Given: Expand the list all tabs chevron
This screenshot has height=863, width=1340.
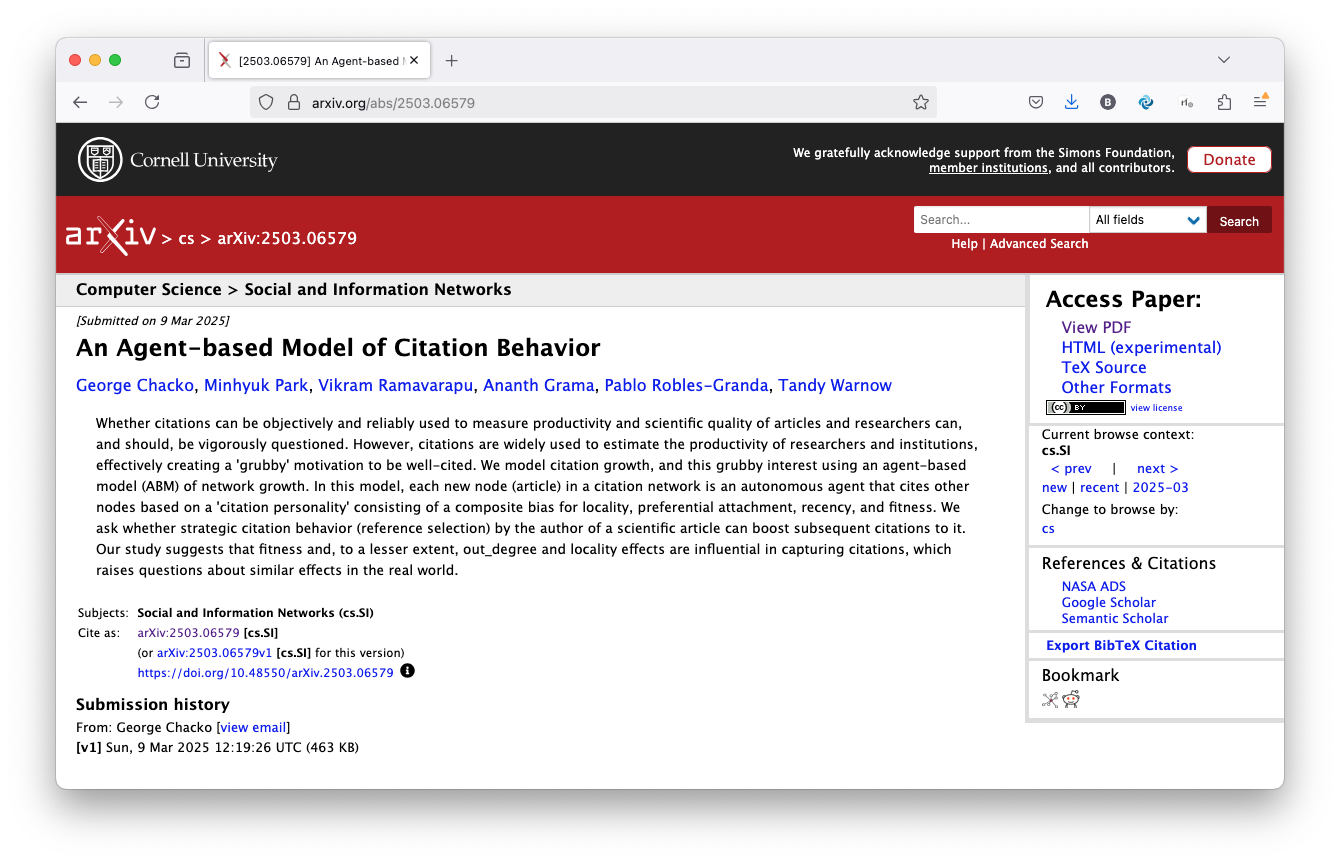Looking at the screenshot, I should tap(1224, 60).
